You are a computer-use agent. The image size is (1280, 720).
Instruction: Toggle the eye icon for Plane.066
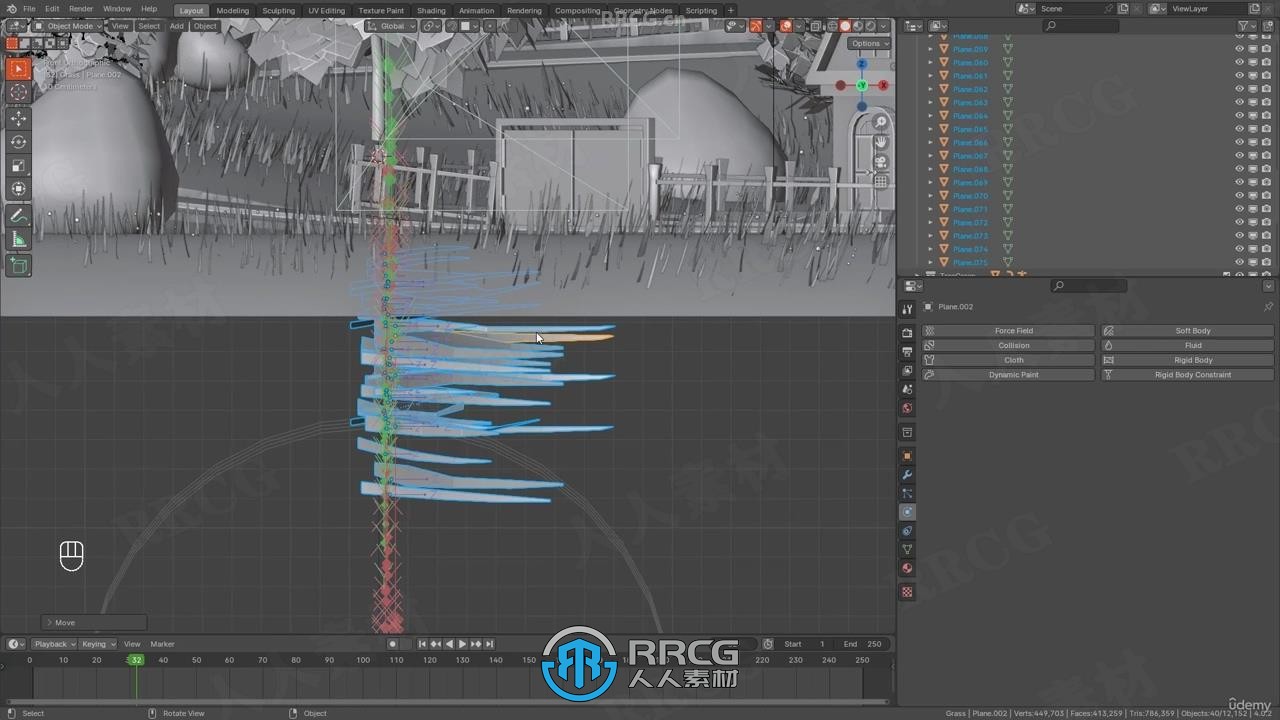click(1239, 143)
